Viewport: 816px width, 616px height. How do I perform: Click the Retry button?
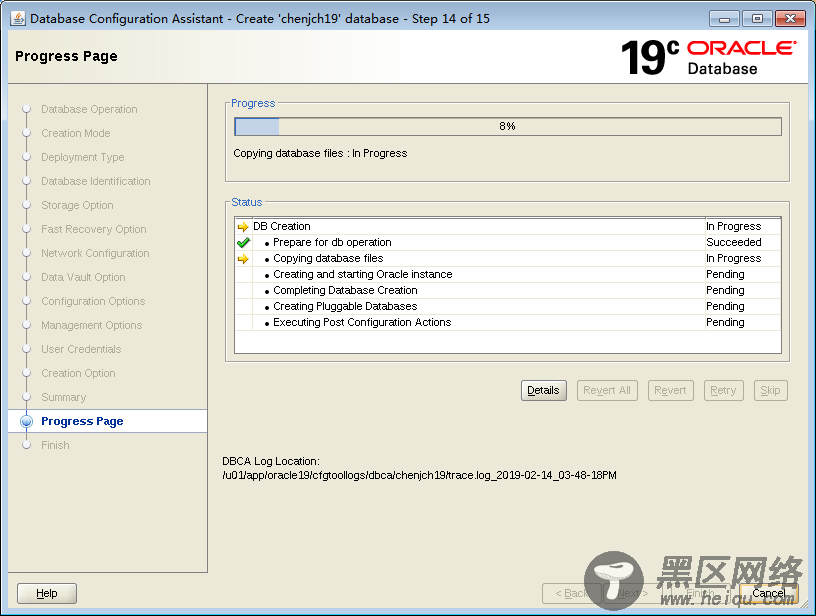pyautogui.click(x=723, y=390)
